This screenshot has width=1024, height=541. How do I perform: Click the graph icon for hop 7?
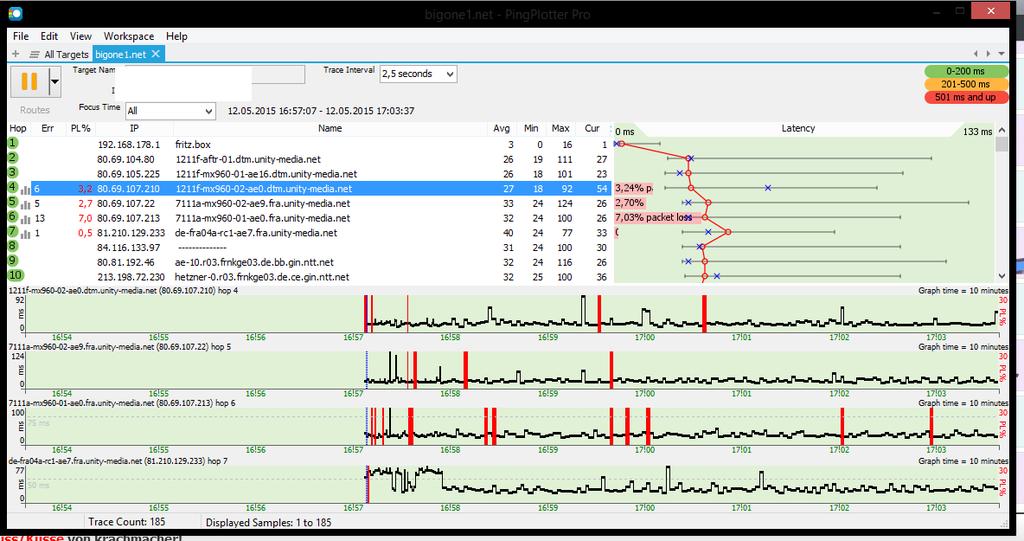coord(25,233)
